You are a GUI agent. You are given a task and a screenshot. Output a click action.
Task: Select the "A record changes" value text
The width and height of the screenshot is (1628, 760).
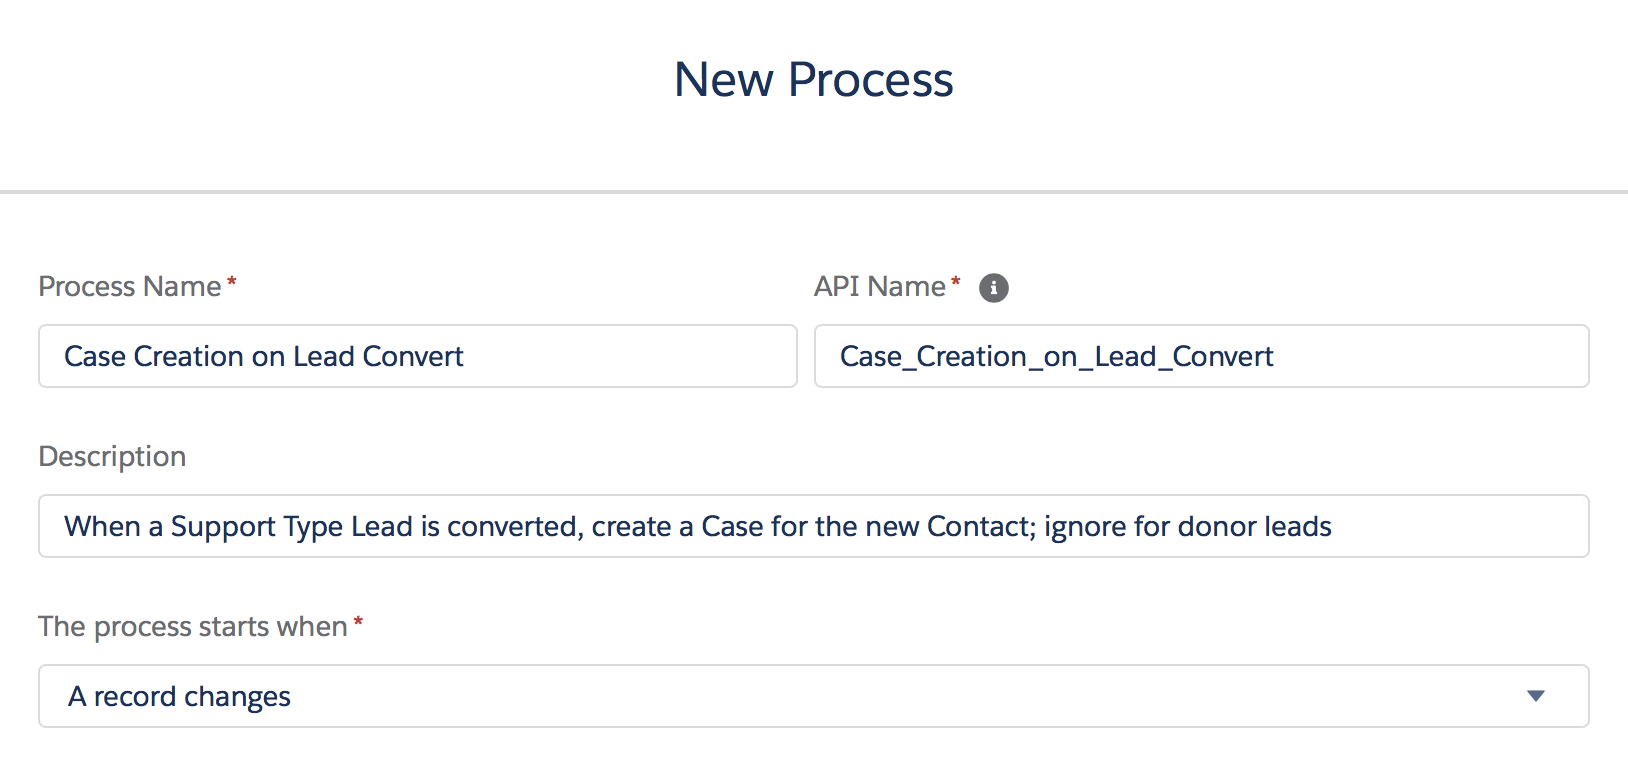[x=179, y=696]
